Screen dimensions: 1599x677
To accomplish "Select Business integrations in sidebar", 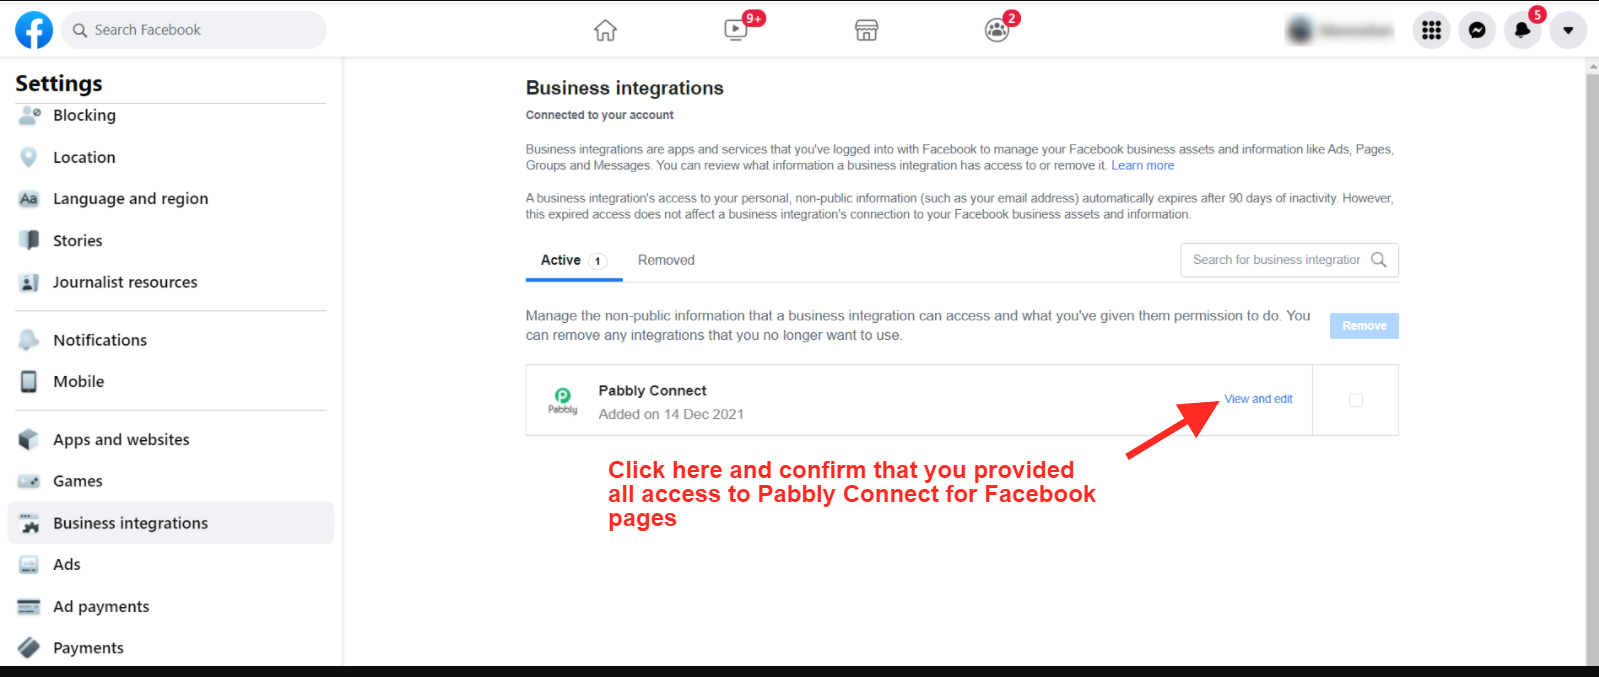I will pos(171,523).
